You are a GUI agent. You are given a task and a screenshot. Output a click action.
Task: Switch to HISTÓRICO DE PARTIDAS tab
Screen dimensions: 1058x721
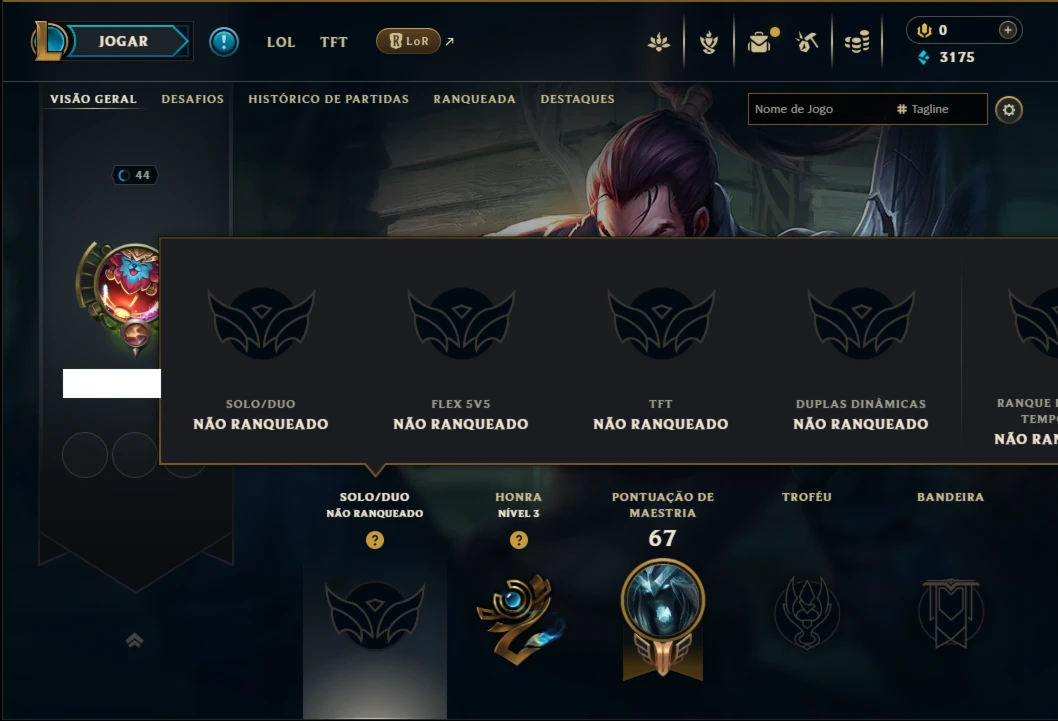click(x=328, y=99)
